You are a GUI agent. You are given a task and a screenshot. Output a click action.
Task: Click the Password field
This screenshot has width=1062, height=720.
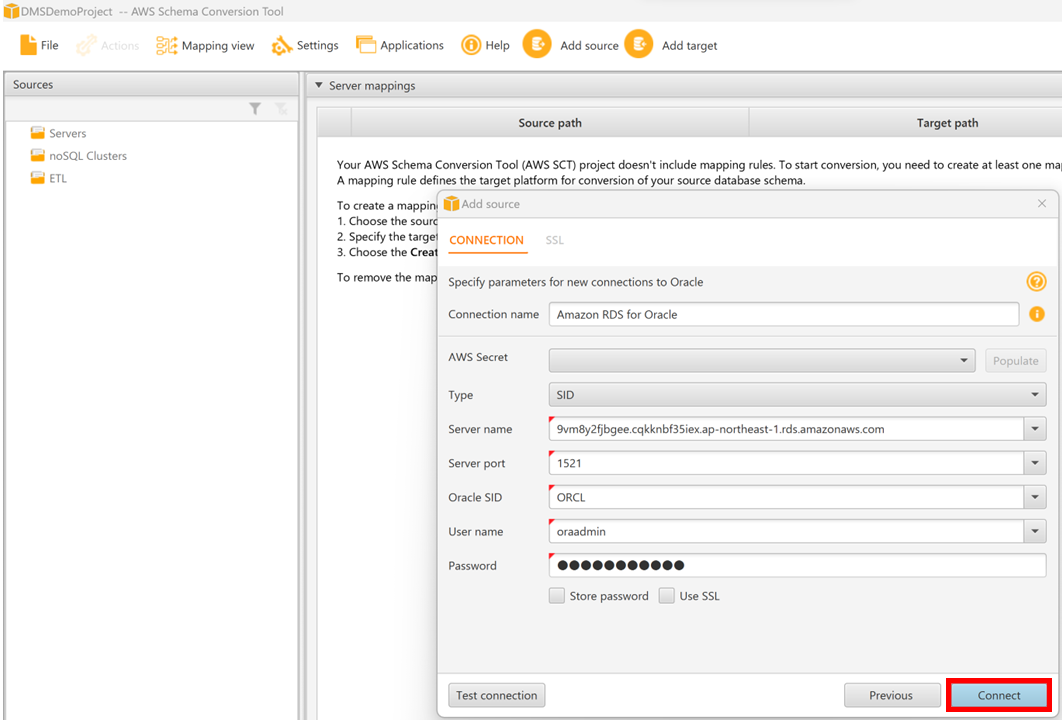click(797, 566)
